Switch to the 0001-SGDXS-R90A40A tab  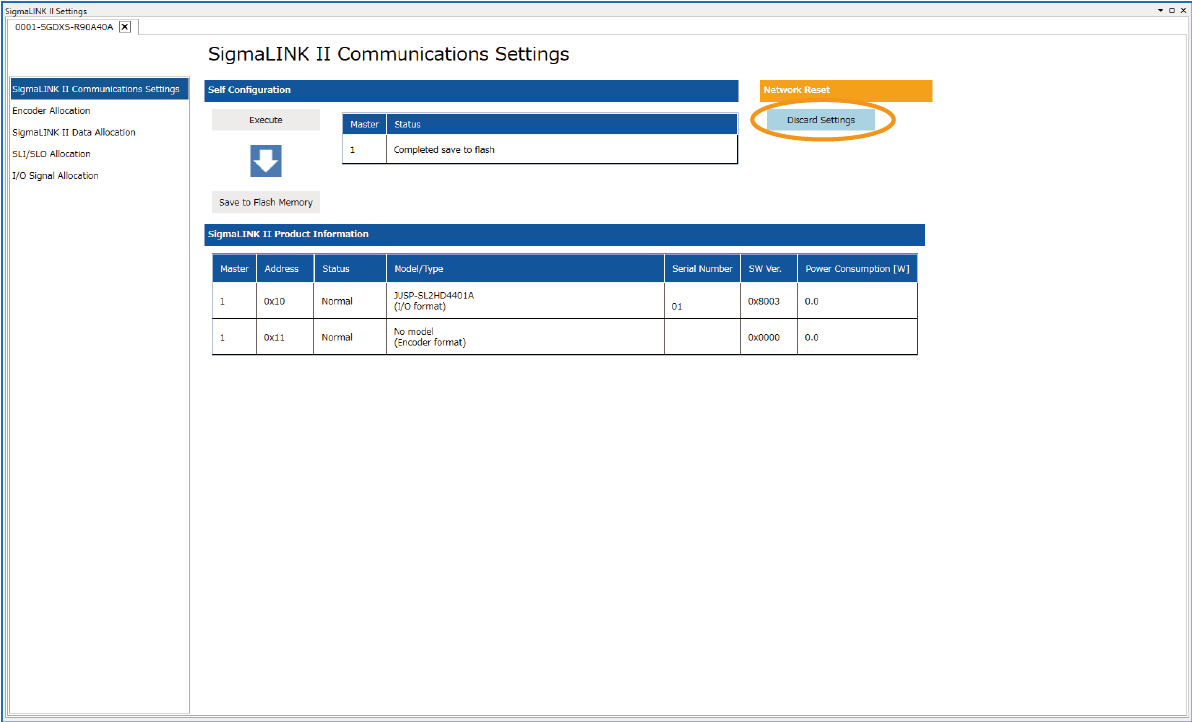coord(64,27)
